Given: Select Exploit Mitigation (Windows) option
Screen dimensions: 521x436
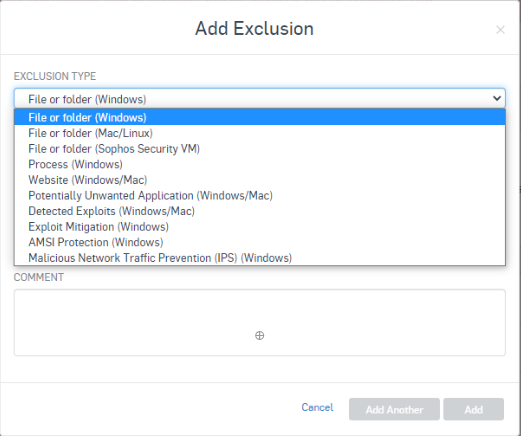Looking at the screenshot, I should point(260,227).
